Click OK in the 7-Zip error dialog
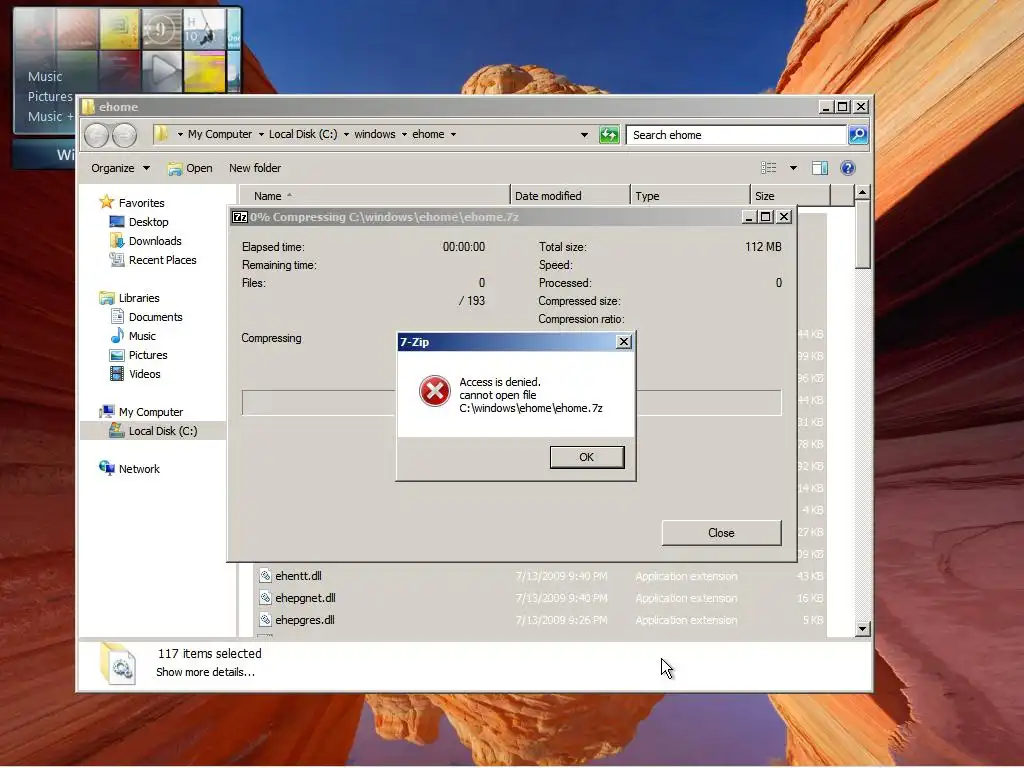 pyautogui.click(x=586, y=457)
